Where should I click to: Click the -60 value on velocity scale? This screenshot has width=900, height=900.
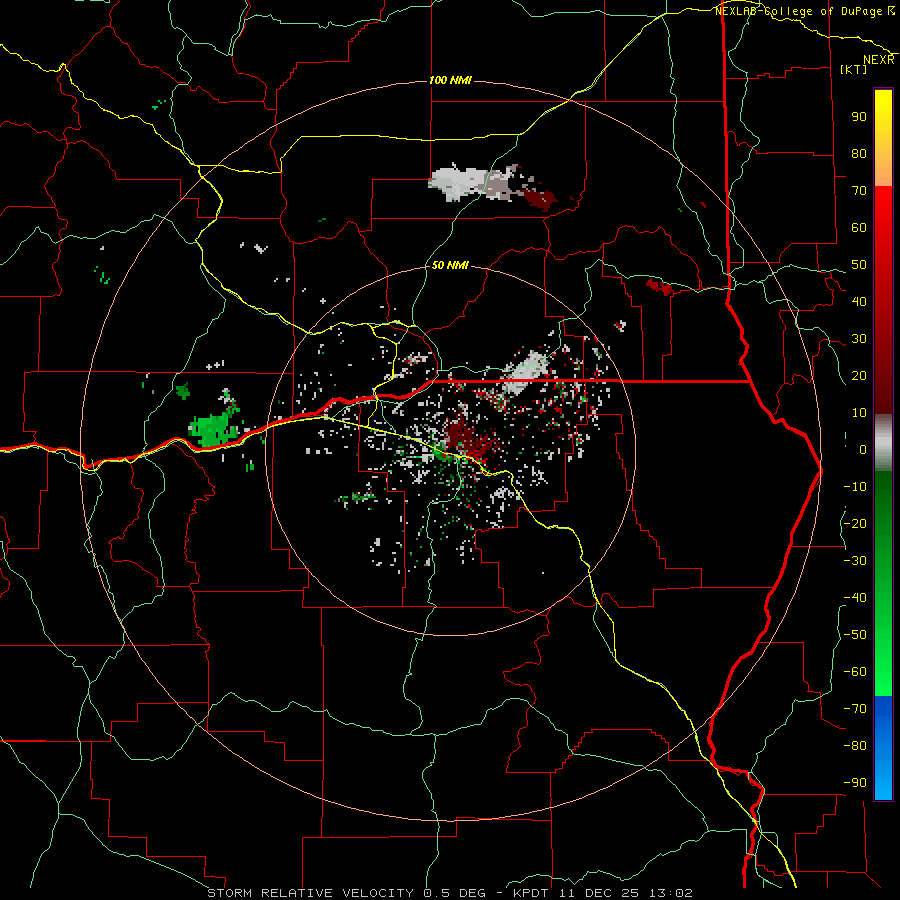coord(855,672)
